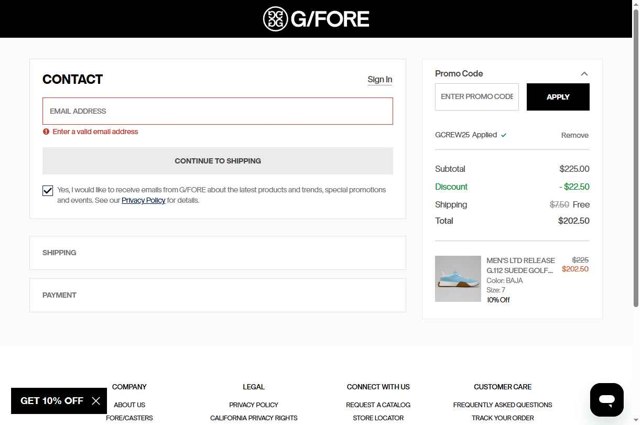The width and height of the screenshot is (640, 425).
Task: Uncheck the receive emails from G/FORE checkbox
Action: point(48,190)
